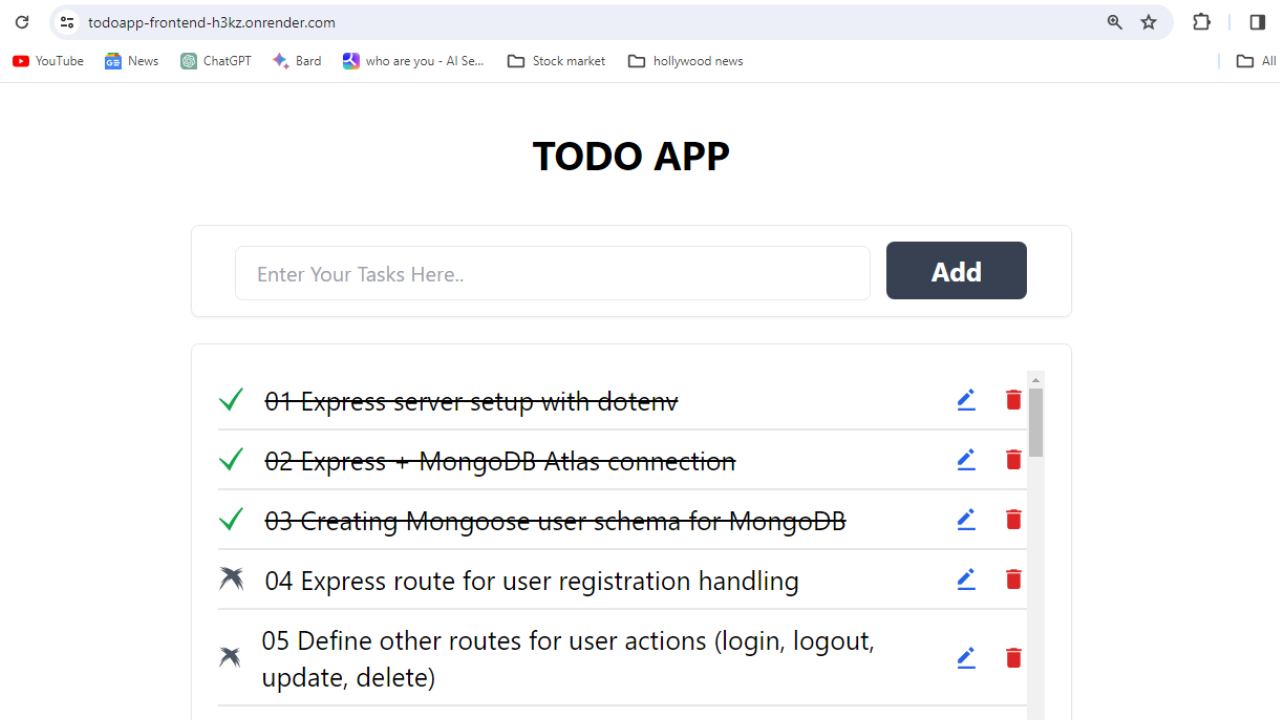
Task: View site information icon in address bar
Action: click(67, 22)
